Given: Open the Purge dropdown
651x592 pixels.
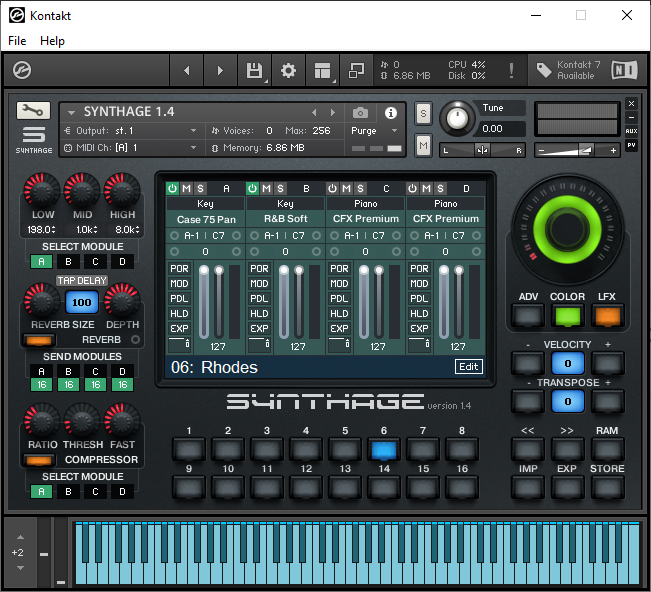Looking at the screenshot, I should [374, 131].
